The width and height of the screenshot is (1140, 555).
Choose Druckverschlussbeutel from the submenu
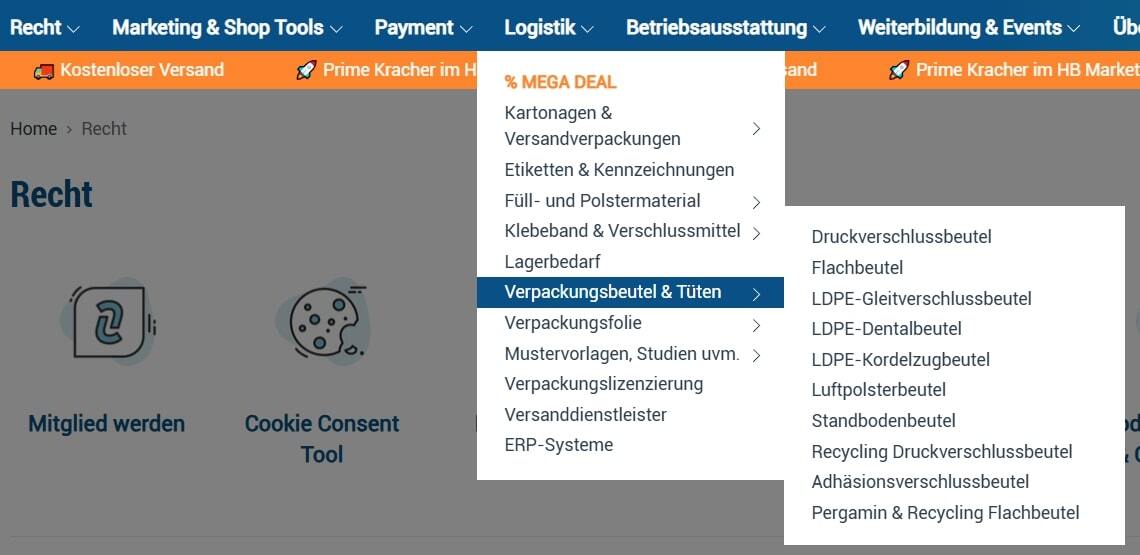click(901, 237)
